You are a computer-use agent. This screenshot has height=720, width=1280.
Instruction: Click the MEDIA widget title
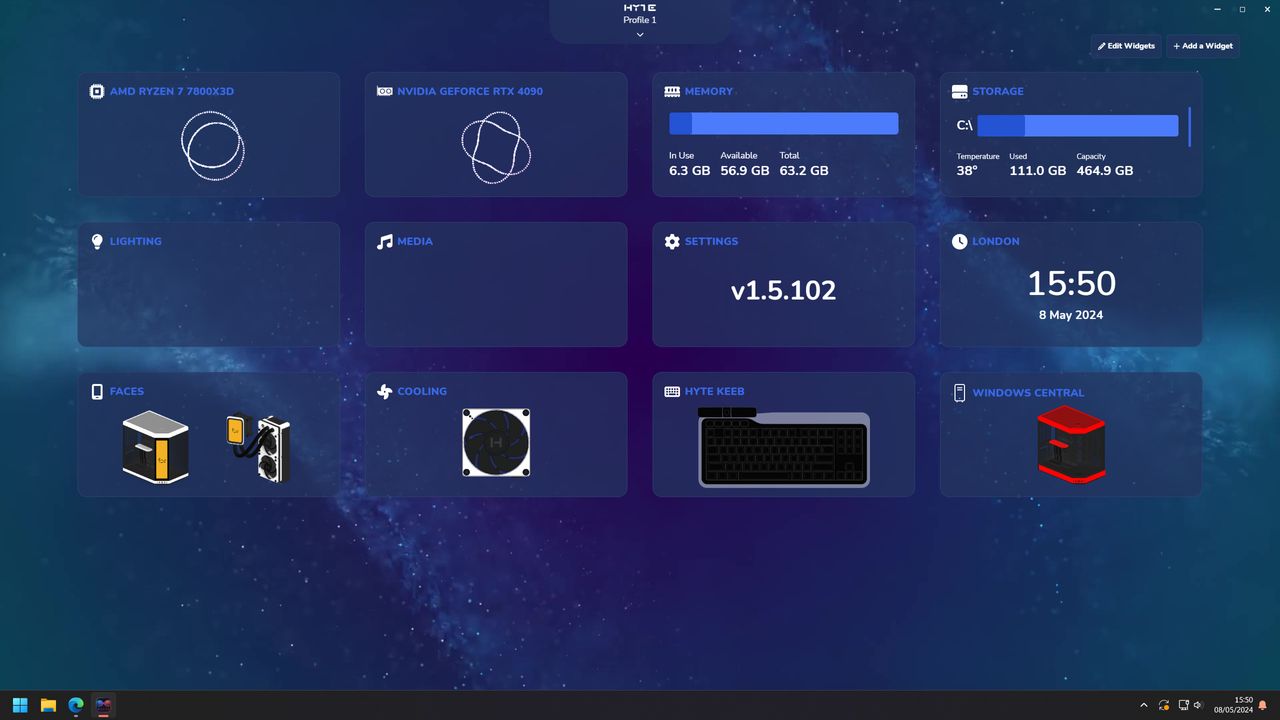pos(415,241)
